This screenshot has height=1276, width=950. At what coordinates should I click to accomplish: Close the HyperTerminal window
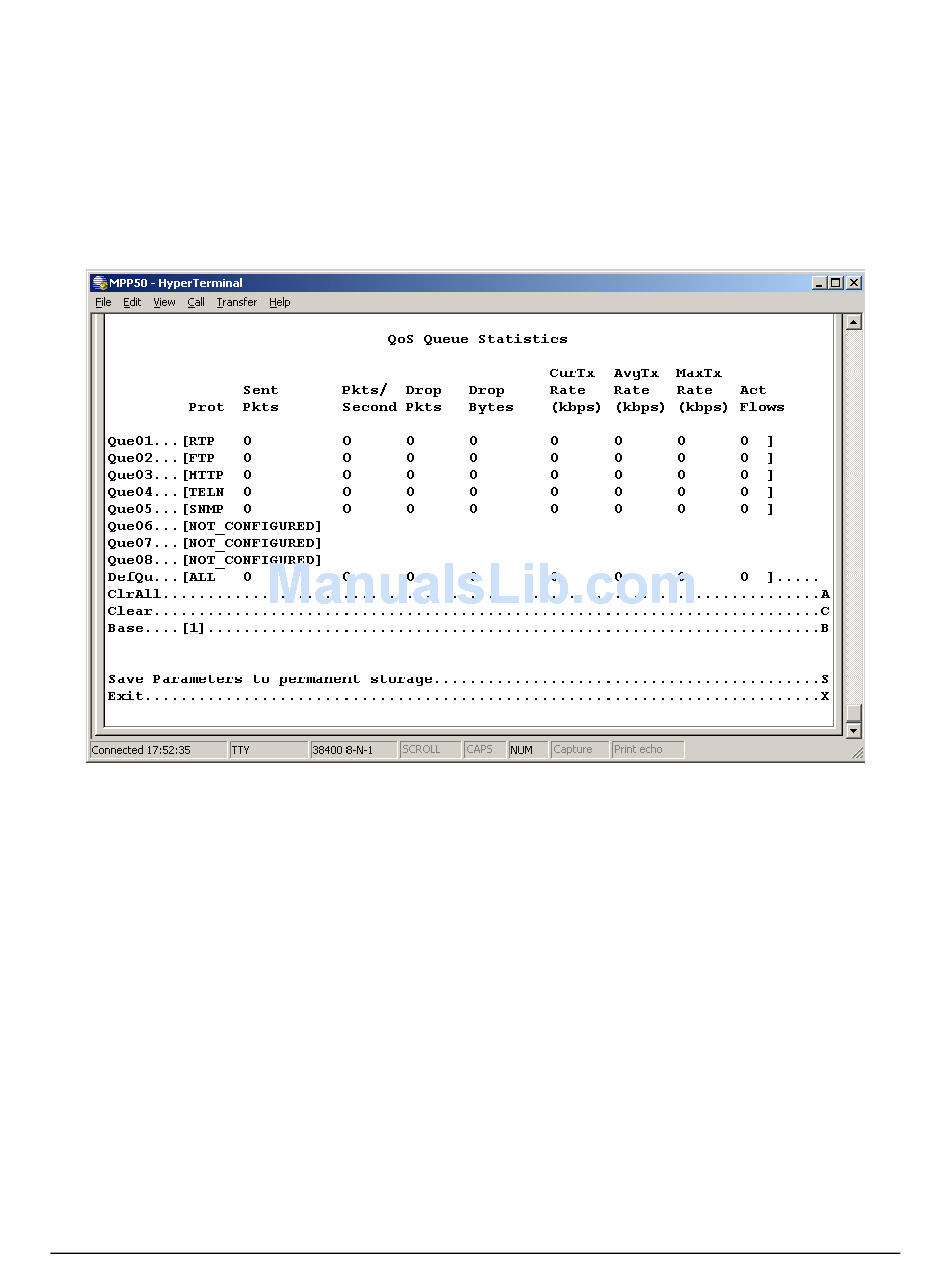tap(854, 283)
